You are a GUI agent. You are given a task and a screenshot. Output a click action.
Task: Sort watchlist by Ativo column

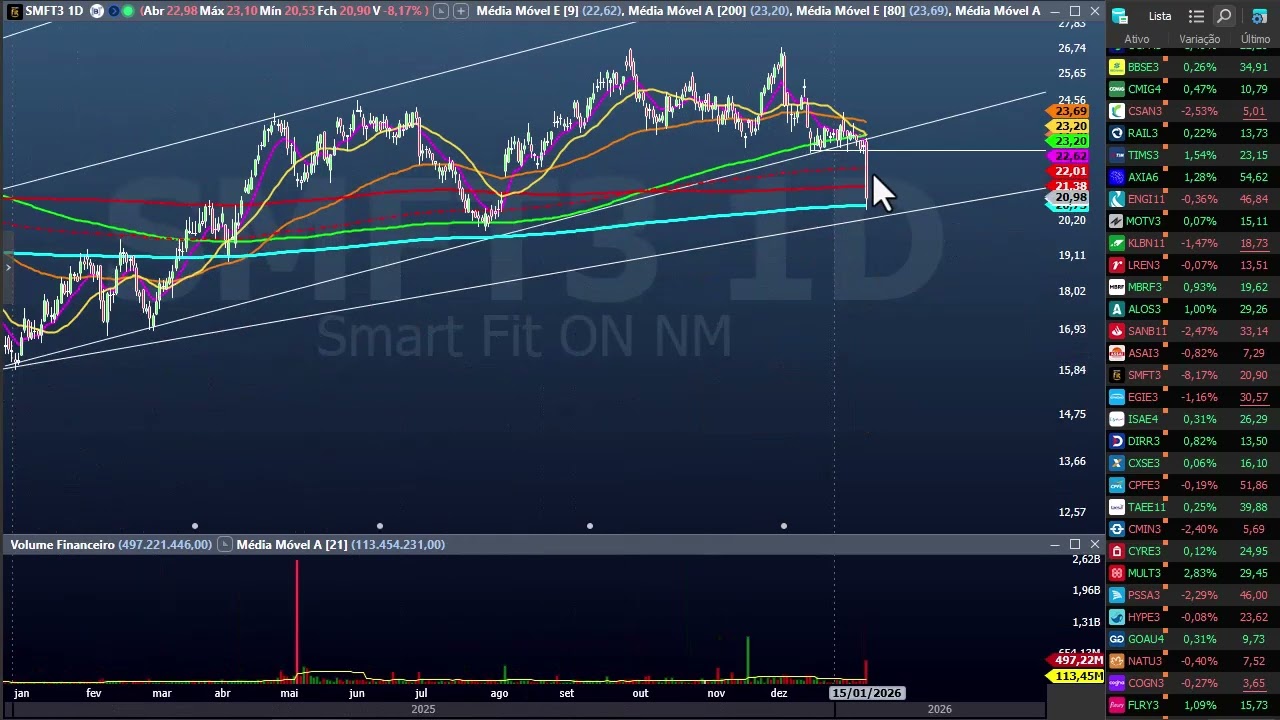(1137, 39)
